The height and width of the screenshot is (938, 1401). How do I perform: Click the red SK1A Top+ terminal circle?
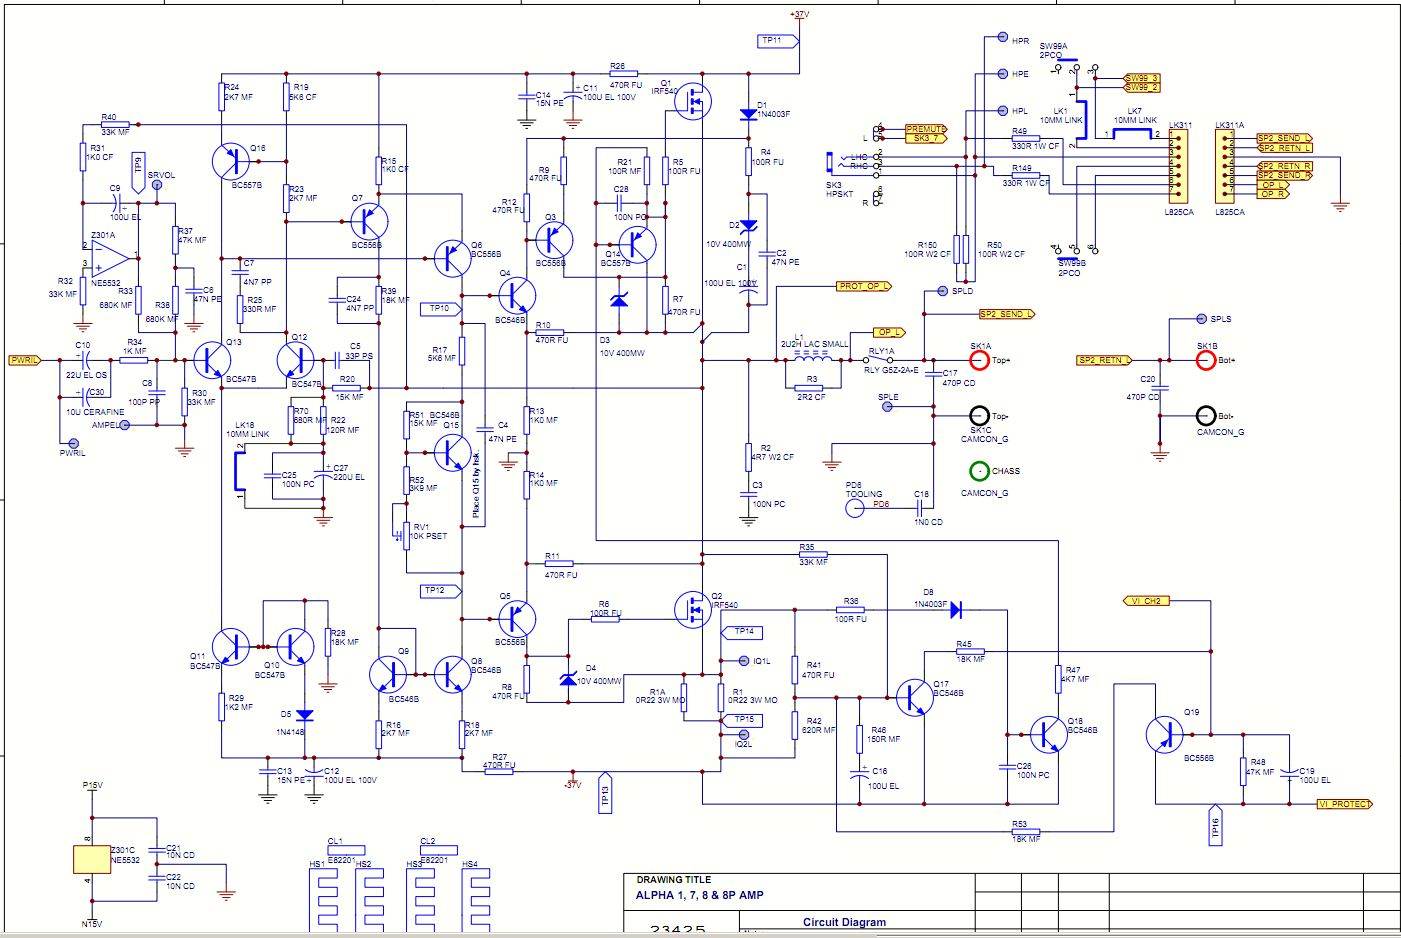(980, 360)
